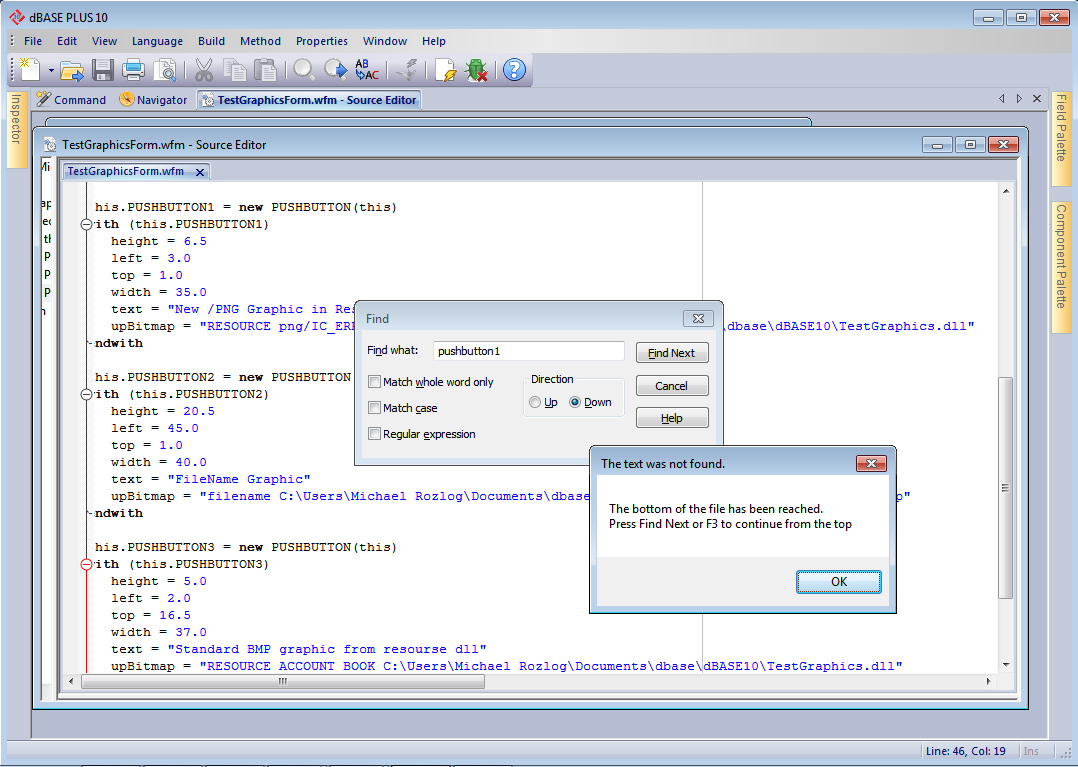Click Cancel in the Find dialog
The height and width of the screenshot is (767, 1078).
click(672, 386)
